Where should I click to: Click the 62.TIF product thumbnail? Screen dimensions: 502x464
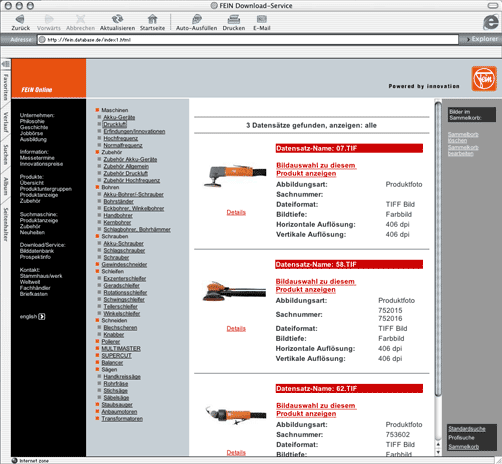tap(236, 415)
